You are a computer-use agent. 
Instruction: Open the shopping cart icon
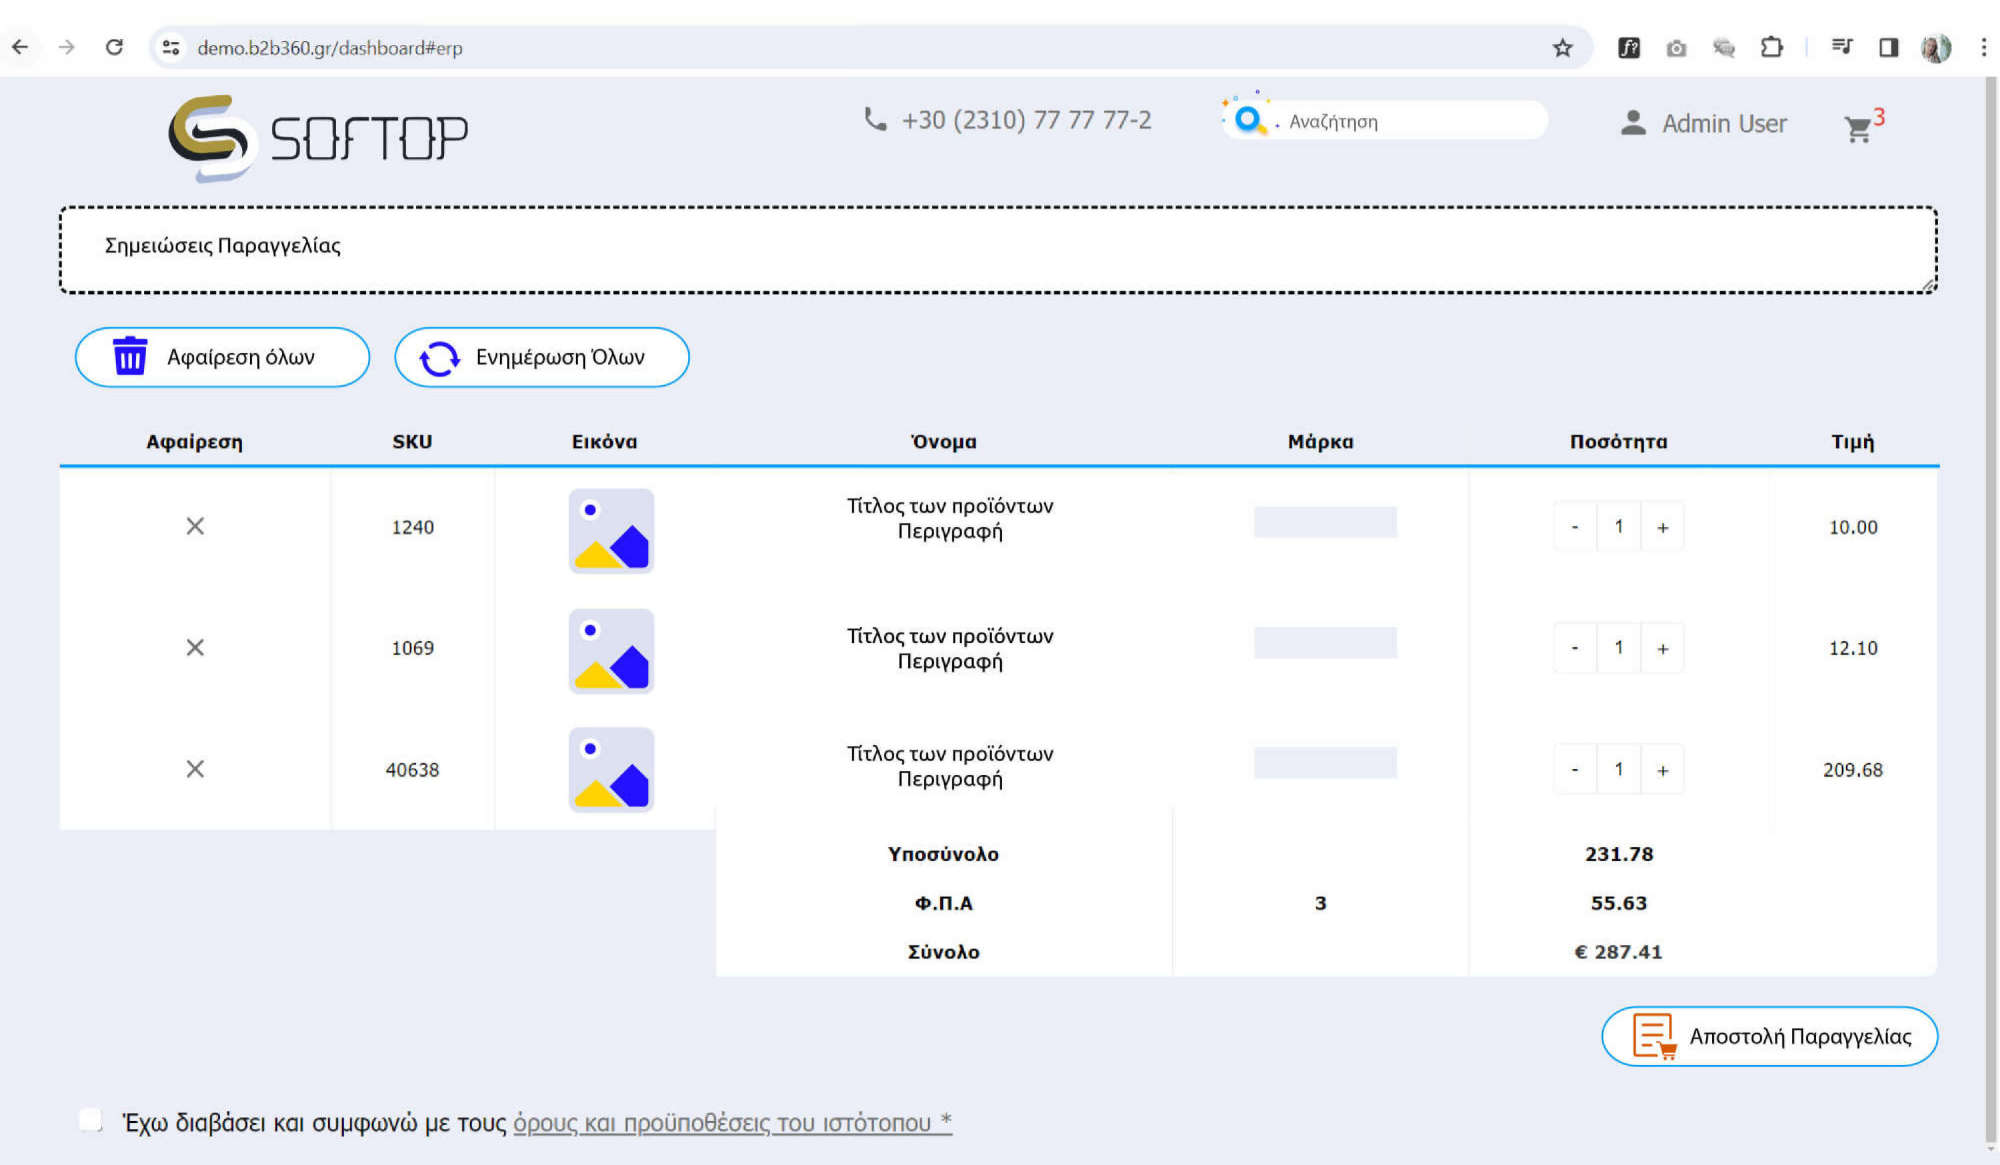click(x=1859, y=128)
